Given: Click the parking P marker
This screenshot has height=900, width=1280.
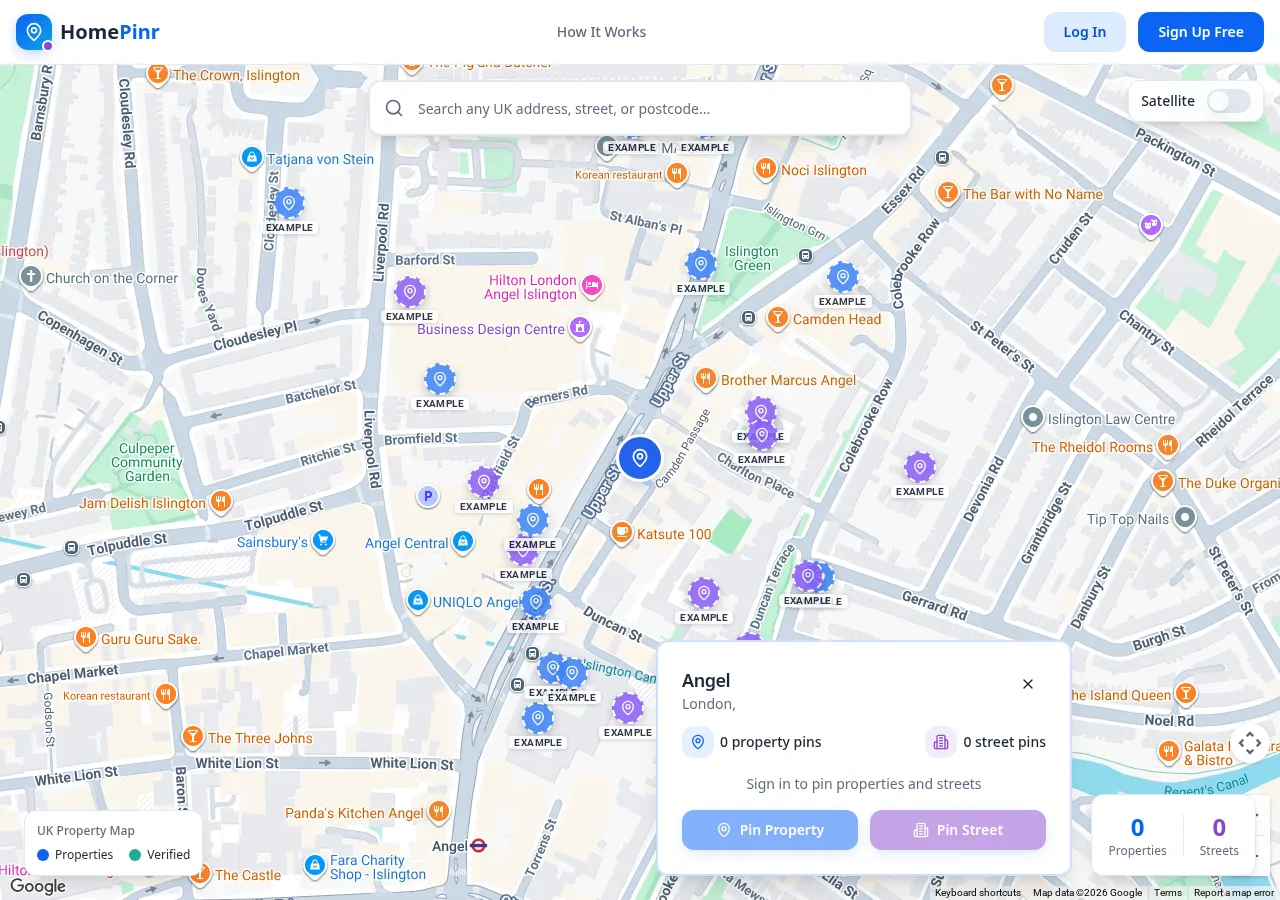Looking at the screenshot, I should tap(428, 496).
